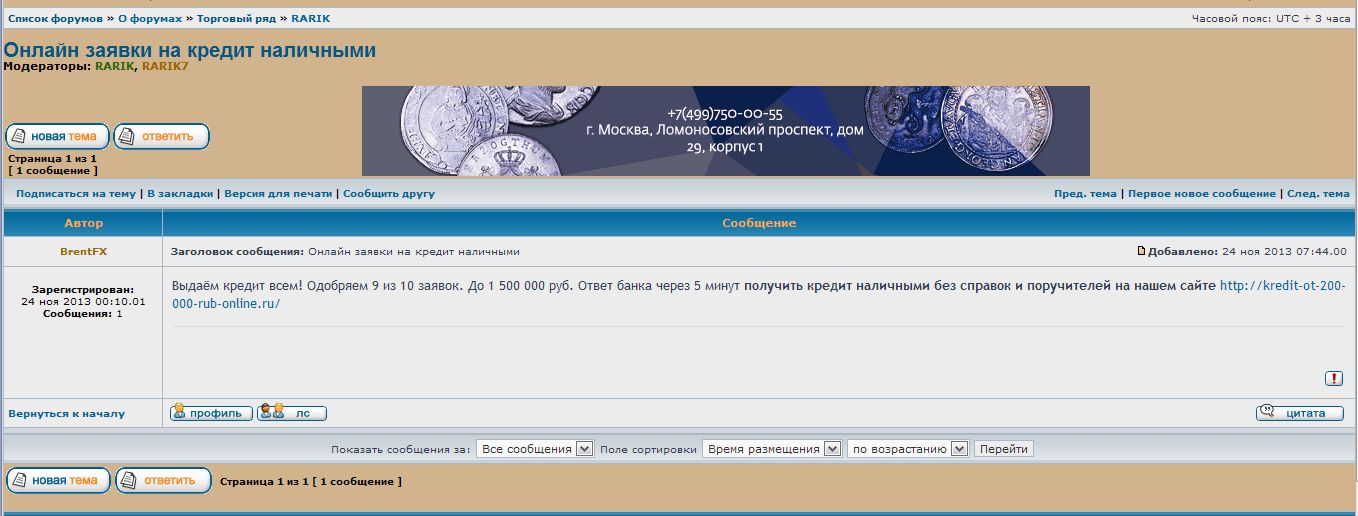
Task: Report post via red exclamation icon
Action: point(1334,378)
